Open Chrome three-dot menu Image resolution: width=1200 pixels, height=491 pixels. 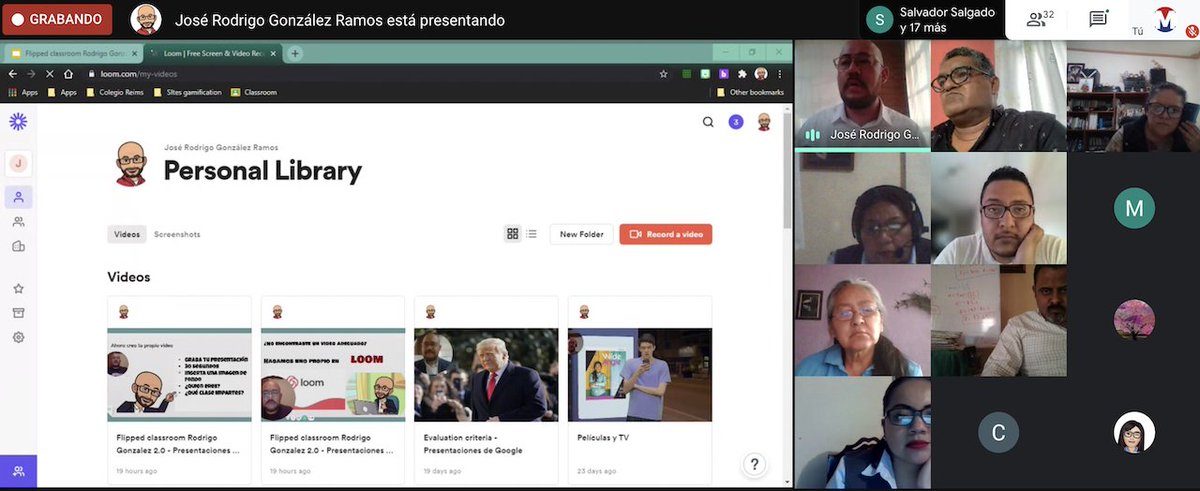point(779,74)
